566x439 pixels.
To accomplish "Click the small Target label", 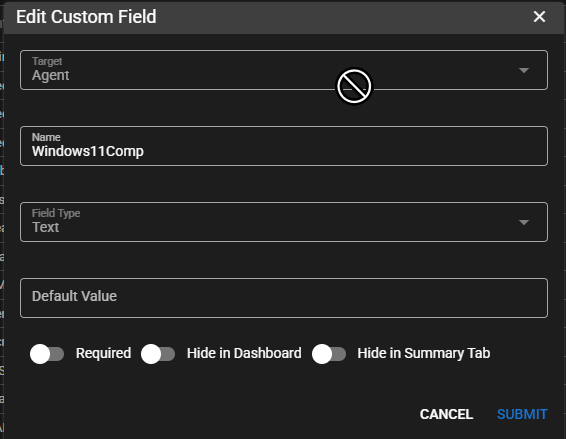I will (47, 61).
